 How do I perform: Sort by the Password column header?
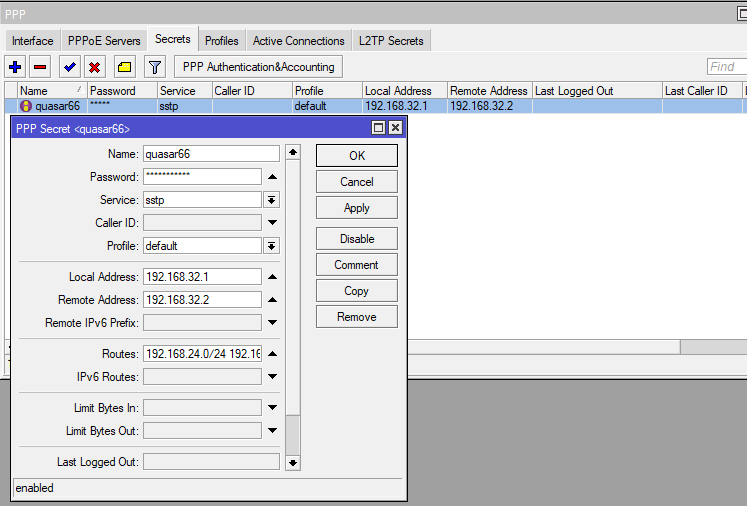coord(122,91)
